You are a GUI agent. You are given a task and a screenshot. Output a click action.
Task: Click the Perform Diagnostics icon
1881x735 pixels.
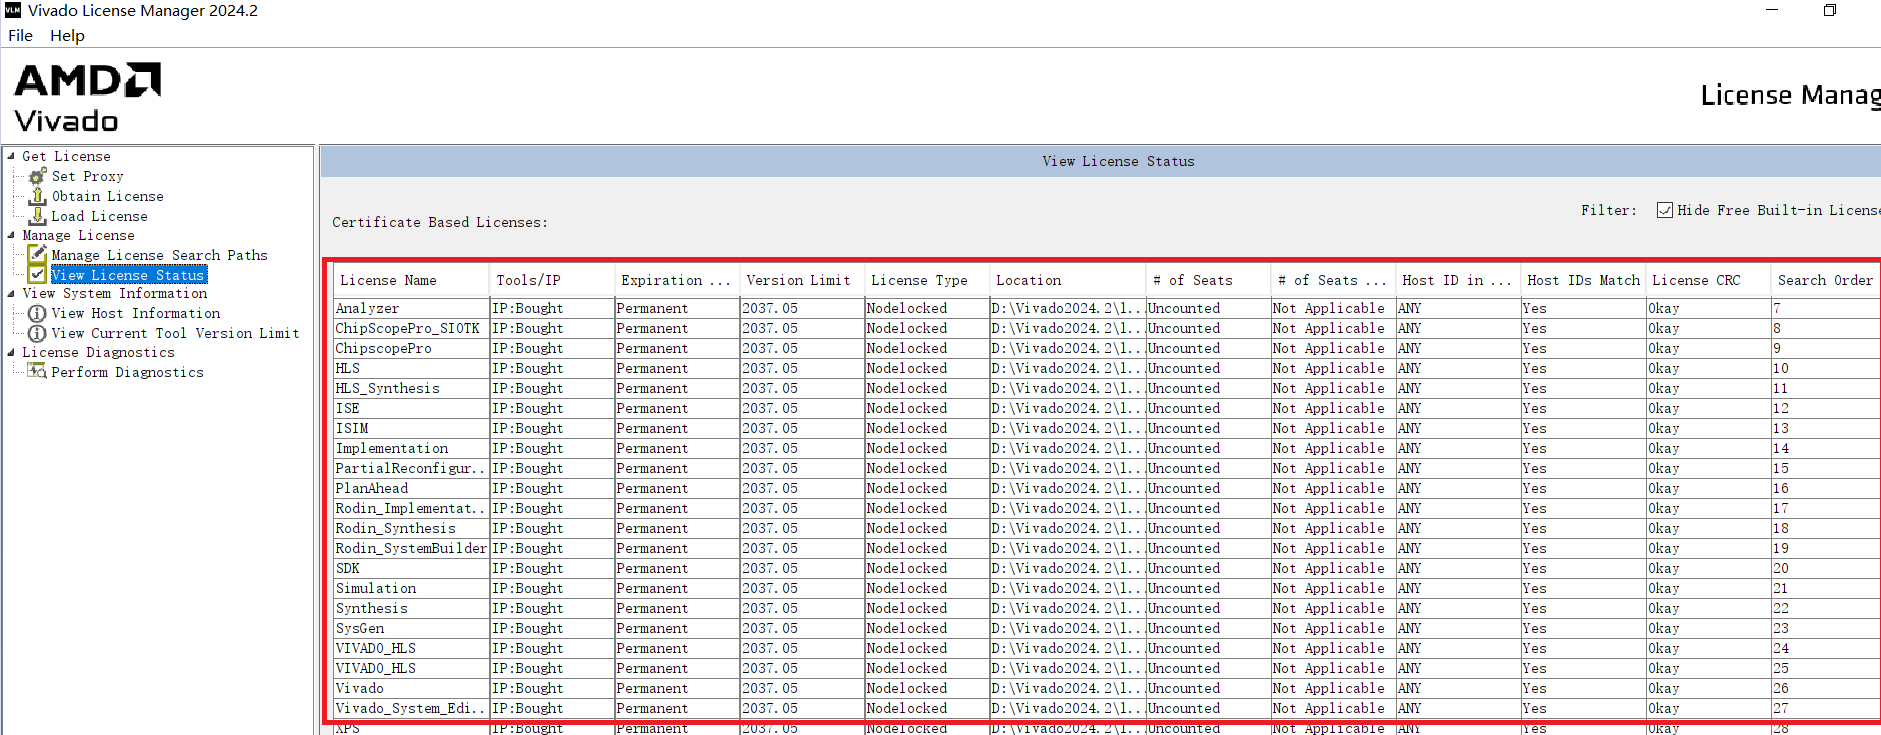37,371
